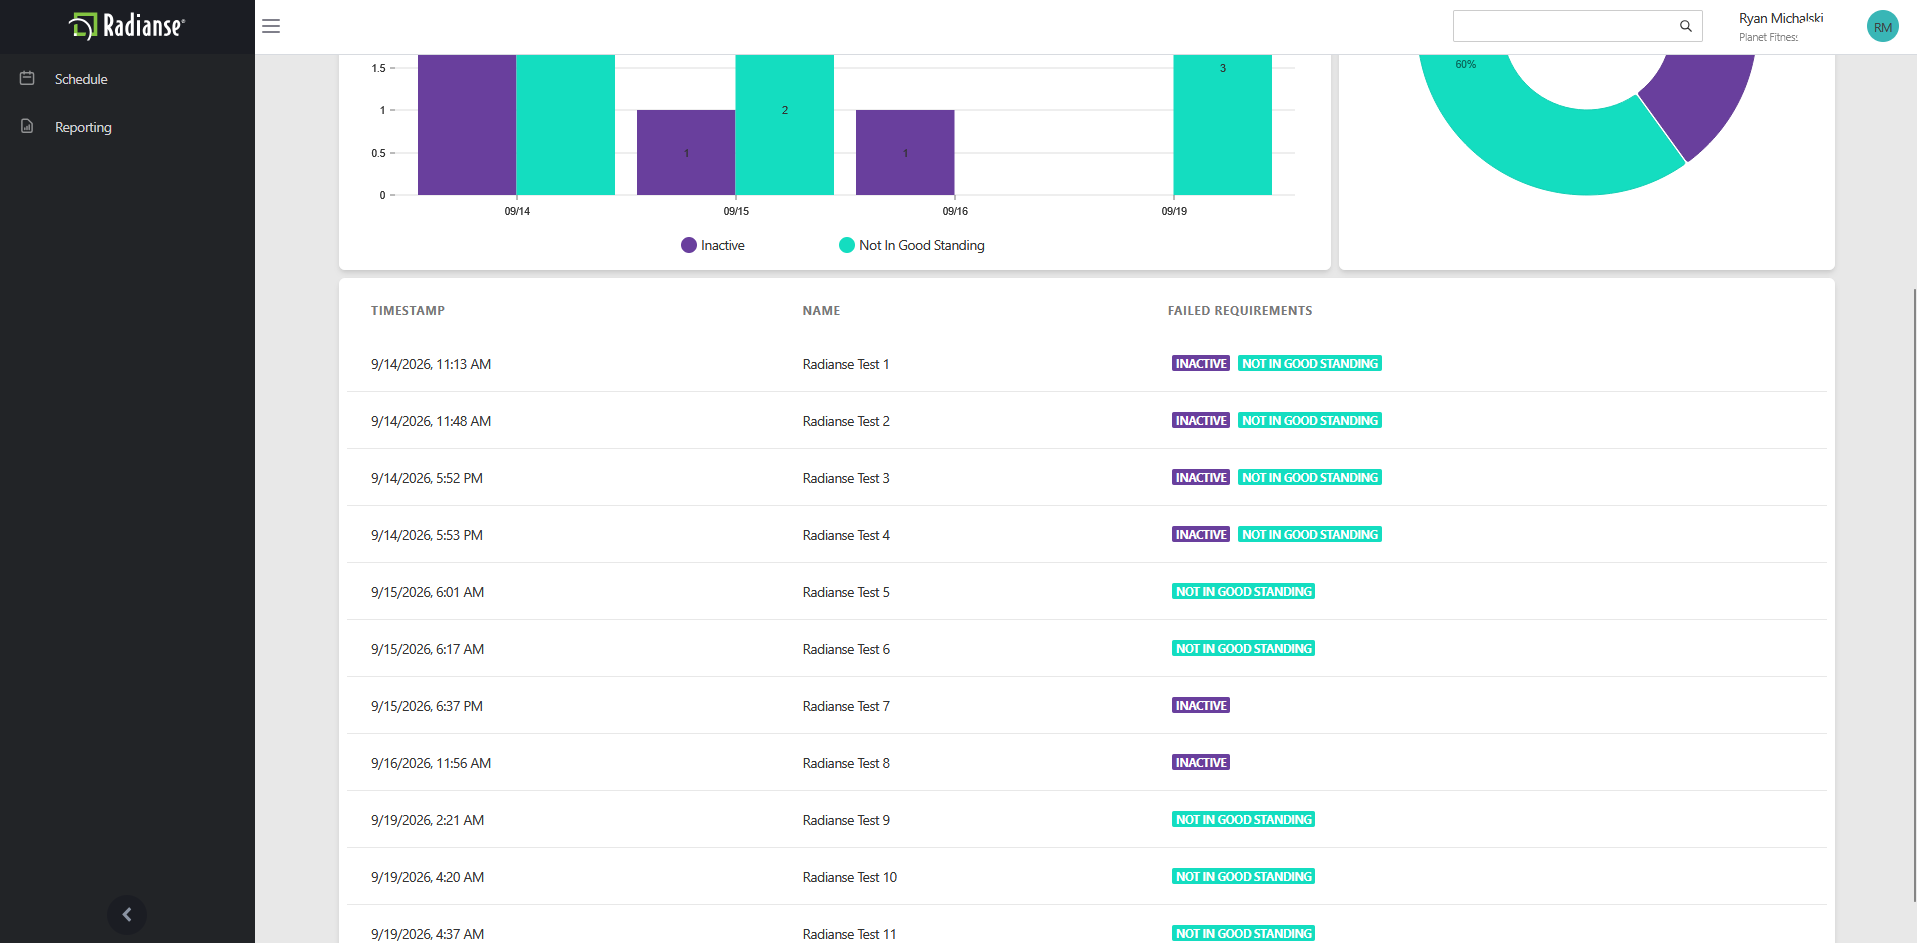The image size is (1917, 943).
Task: Select the 9/19/2026, 4:37 AM timestamp
Action: point(427,934)
